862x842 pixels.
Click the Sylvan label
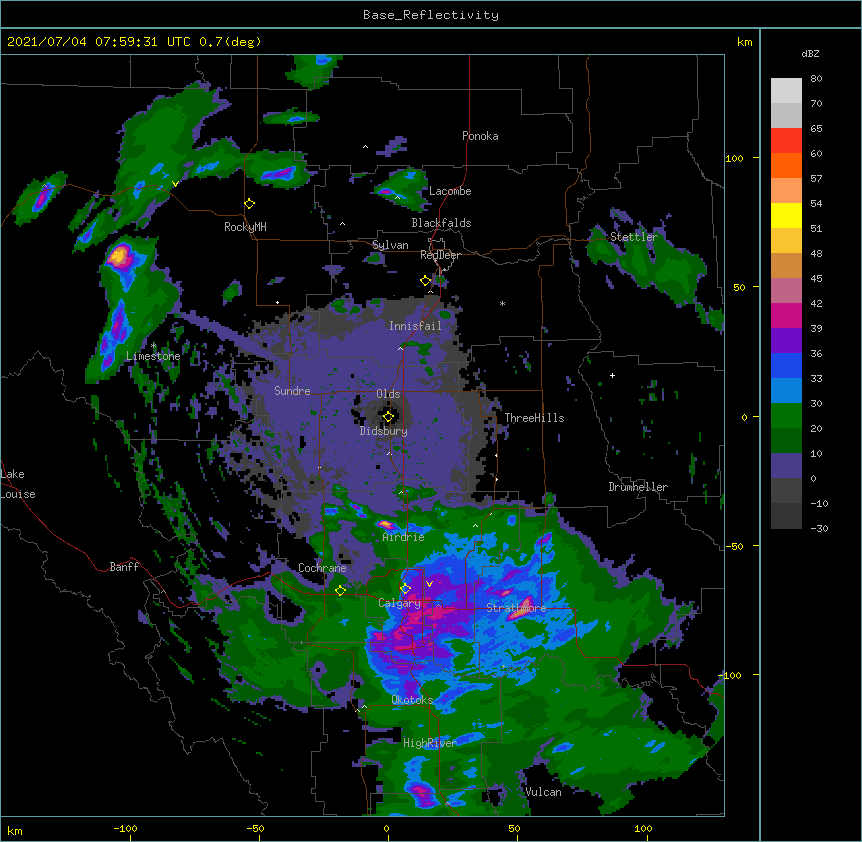(x=390, y=245)
